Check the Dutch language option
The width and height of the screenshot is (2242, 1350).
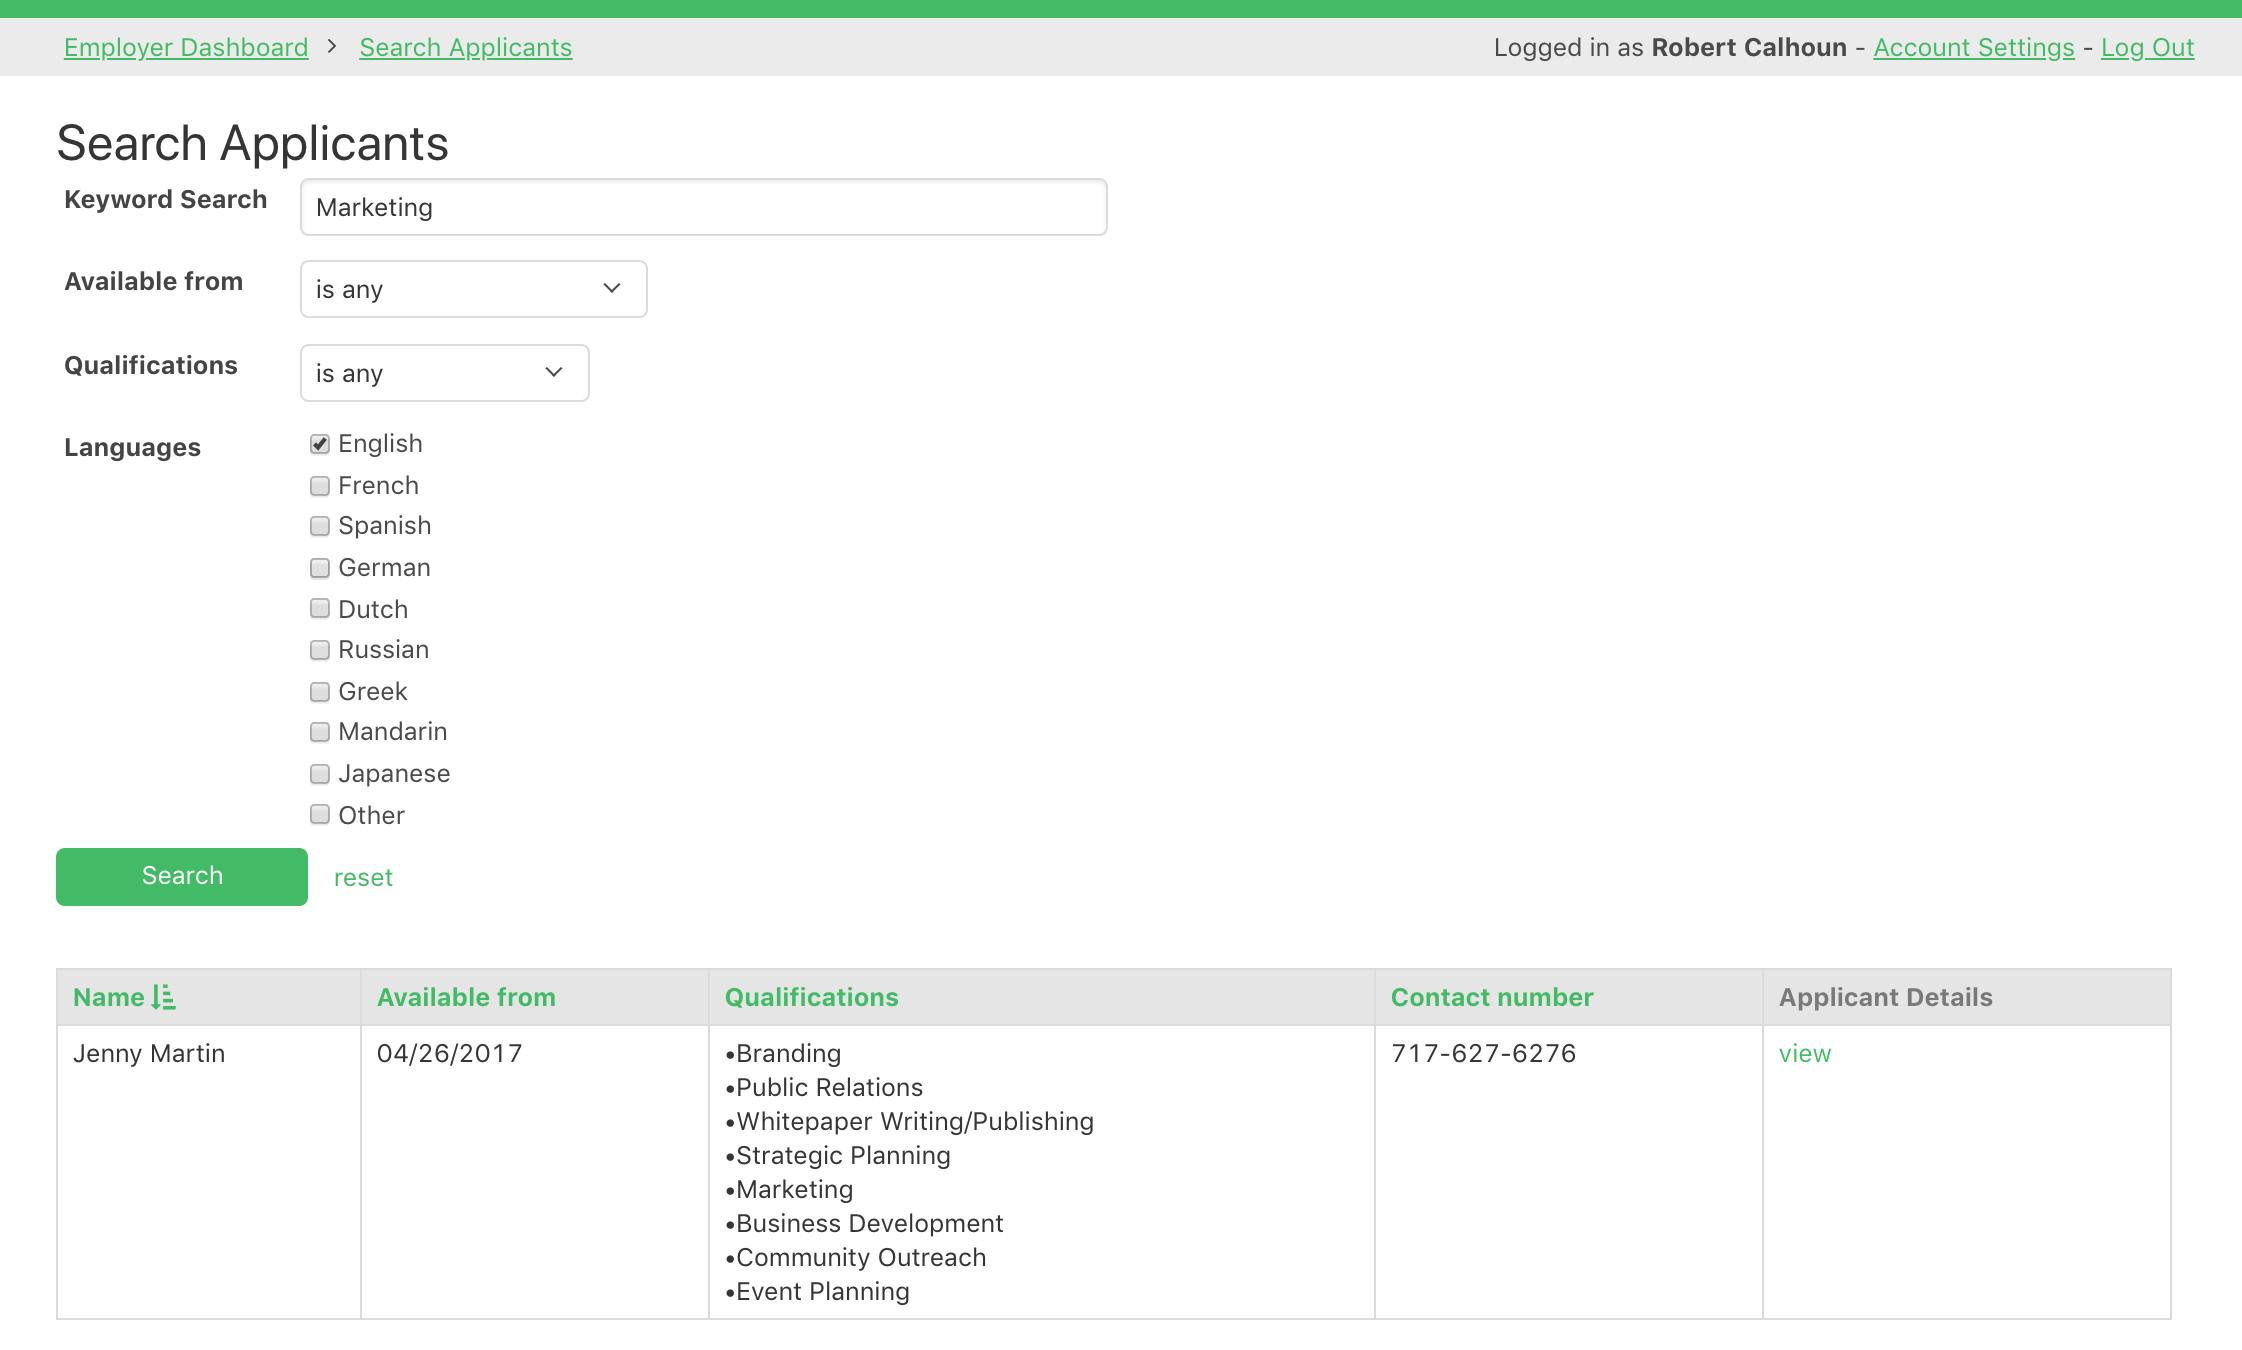tap(320, 608)
